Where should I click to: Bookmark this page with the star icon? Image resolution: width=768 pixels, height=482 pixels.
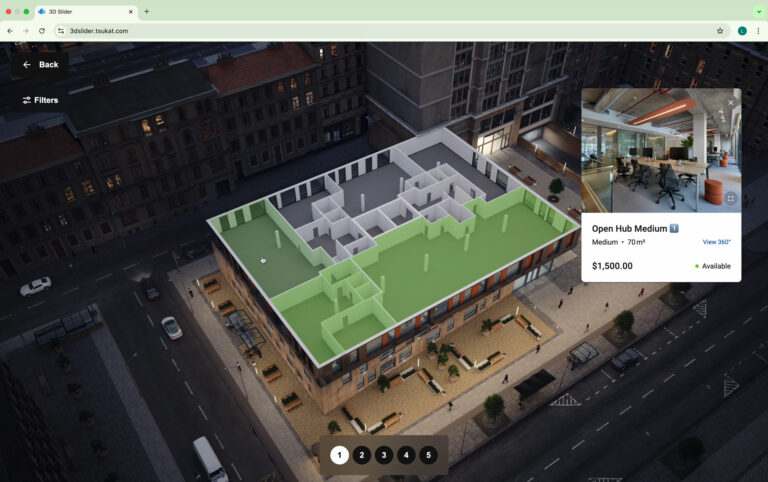720,31
